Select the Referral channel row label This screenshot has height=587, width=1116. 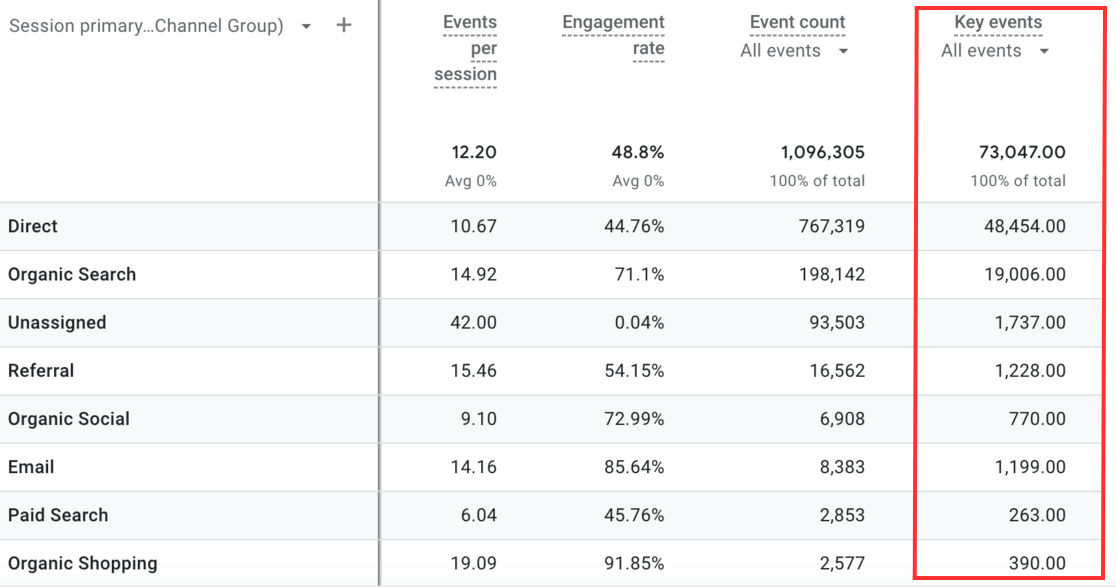coord(41,370)
